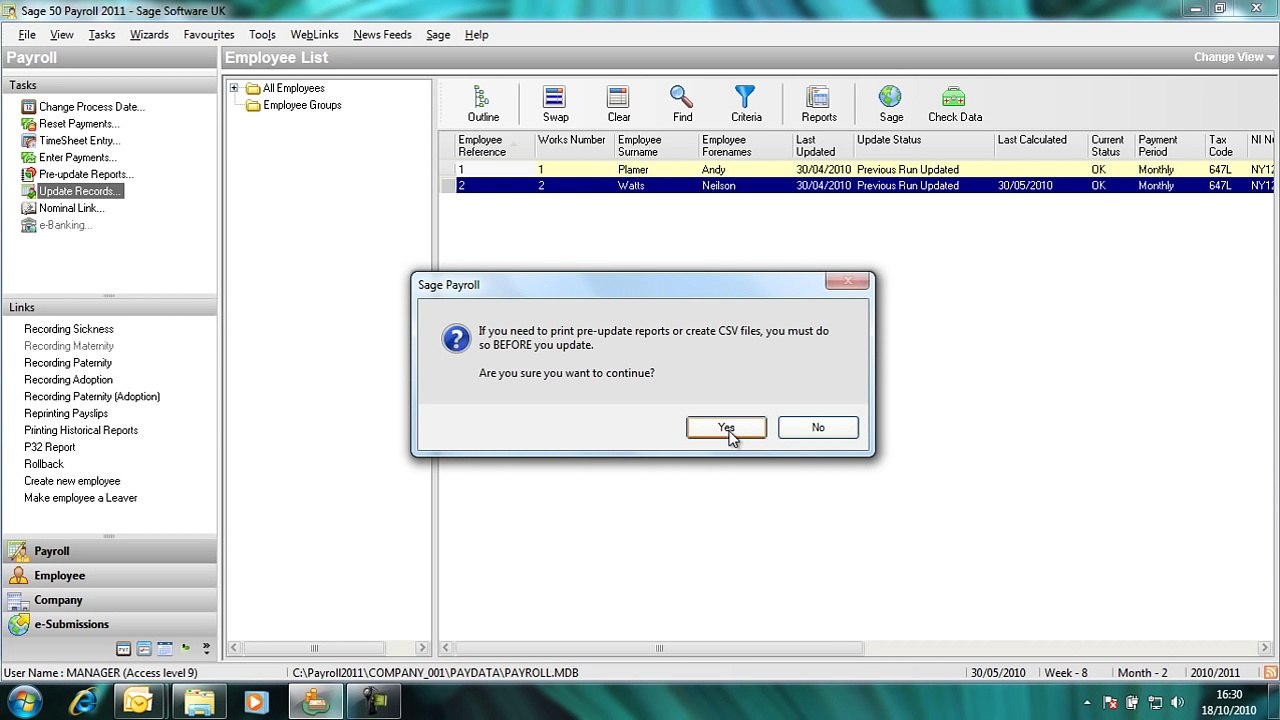Open Change Process Date task
Screen dimensions: 1280x720
91,107
